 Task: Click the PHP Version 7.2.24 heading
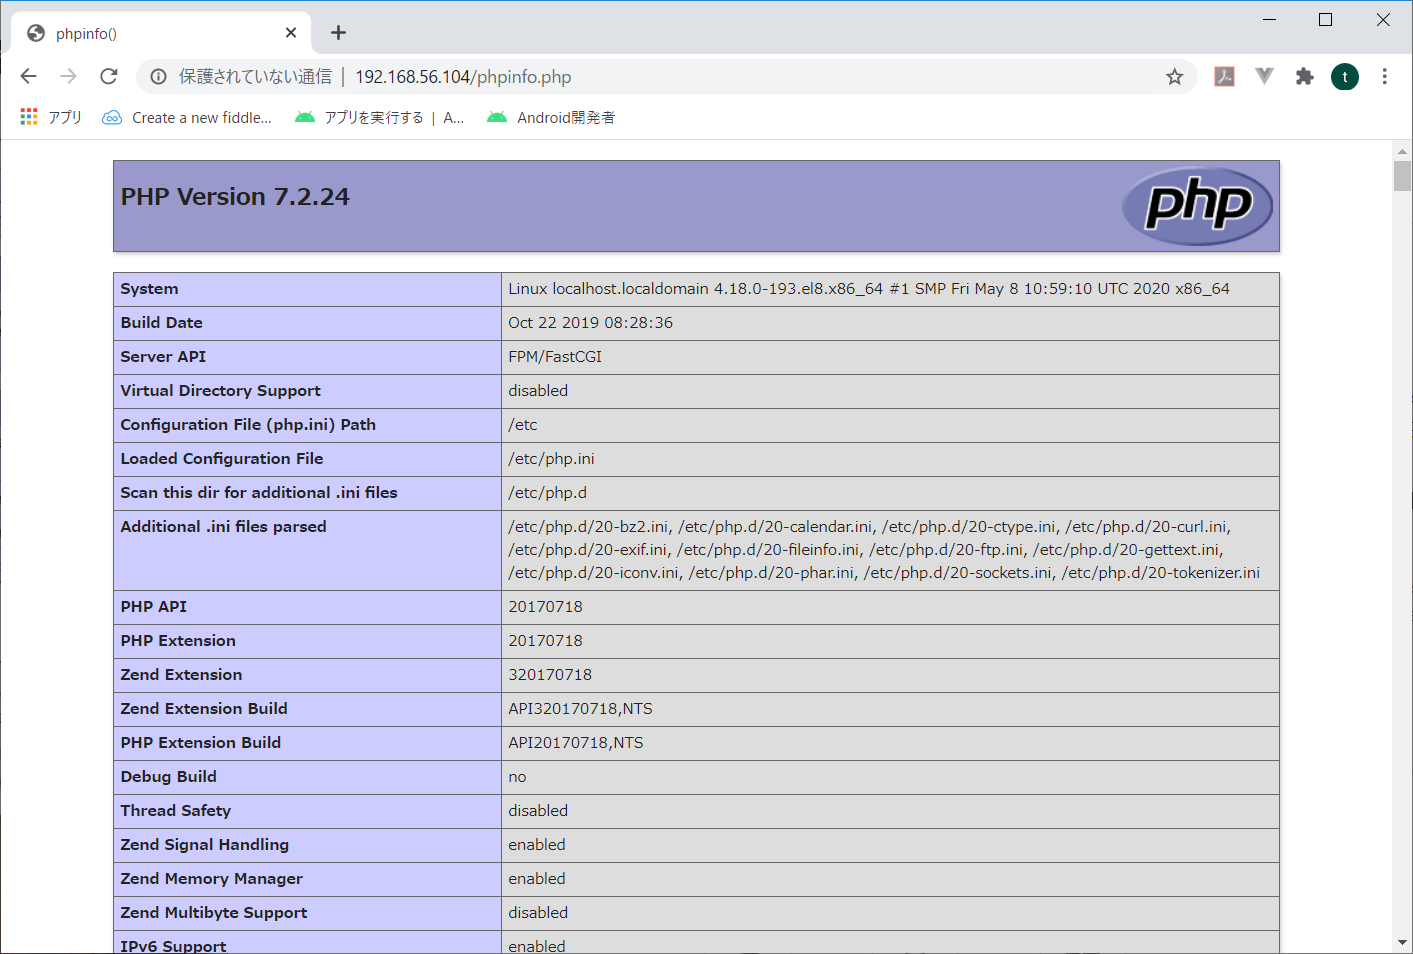click(235, 197)
